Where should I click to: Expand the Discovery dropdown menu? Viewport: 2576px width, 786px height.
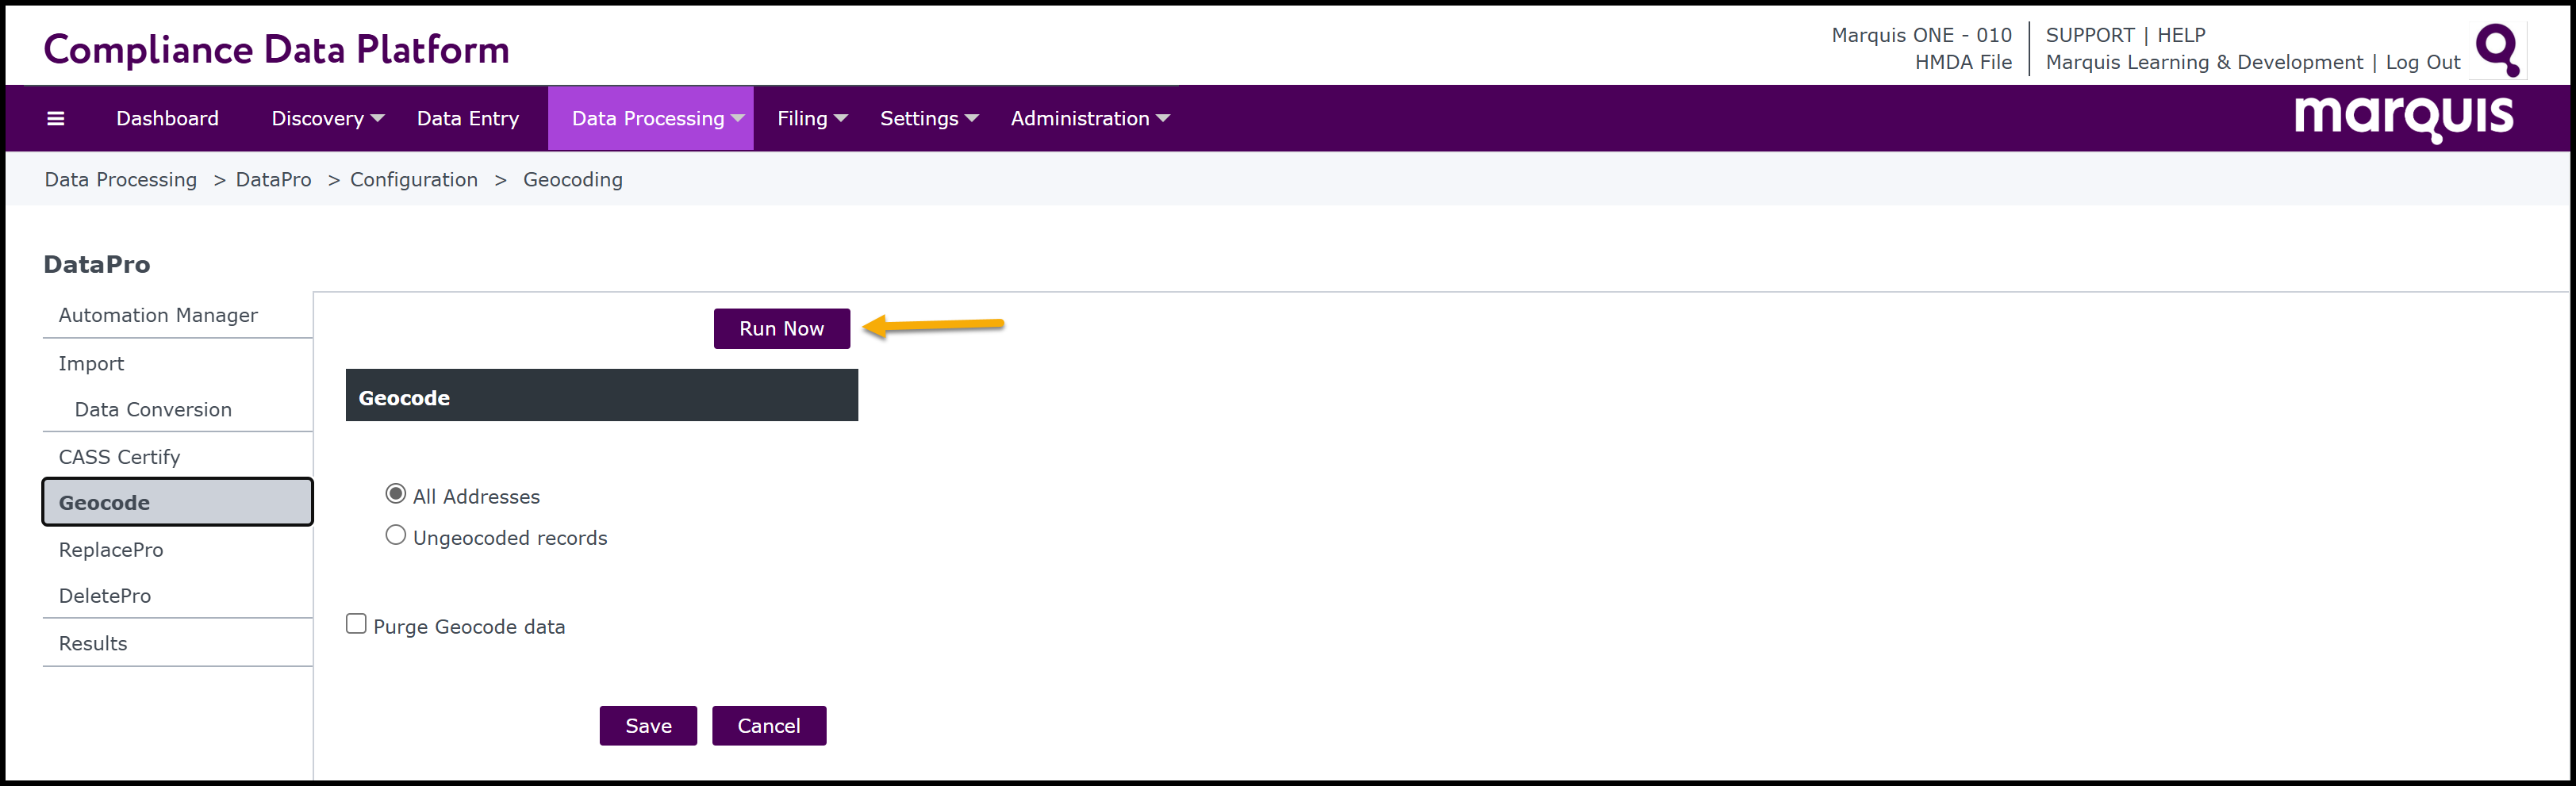[327, 119]
